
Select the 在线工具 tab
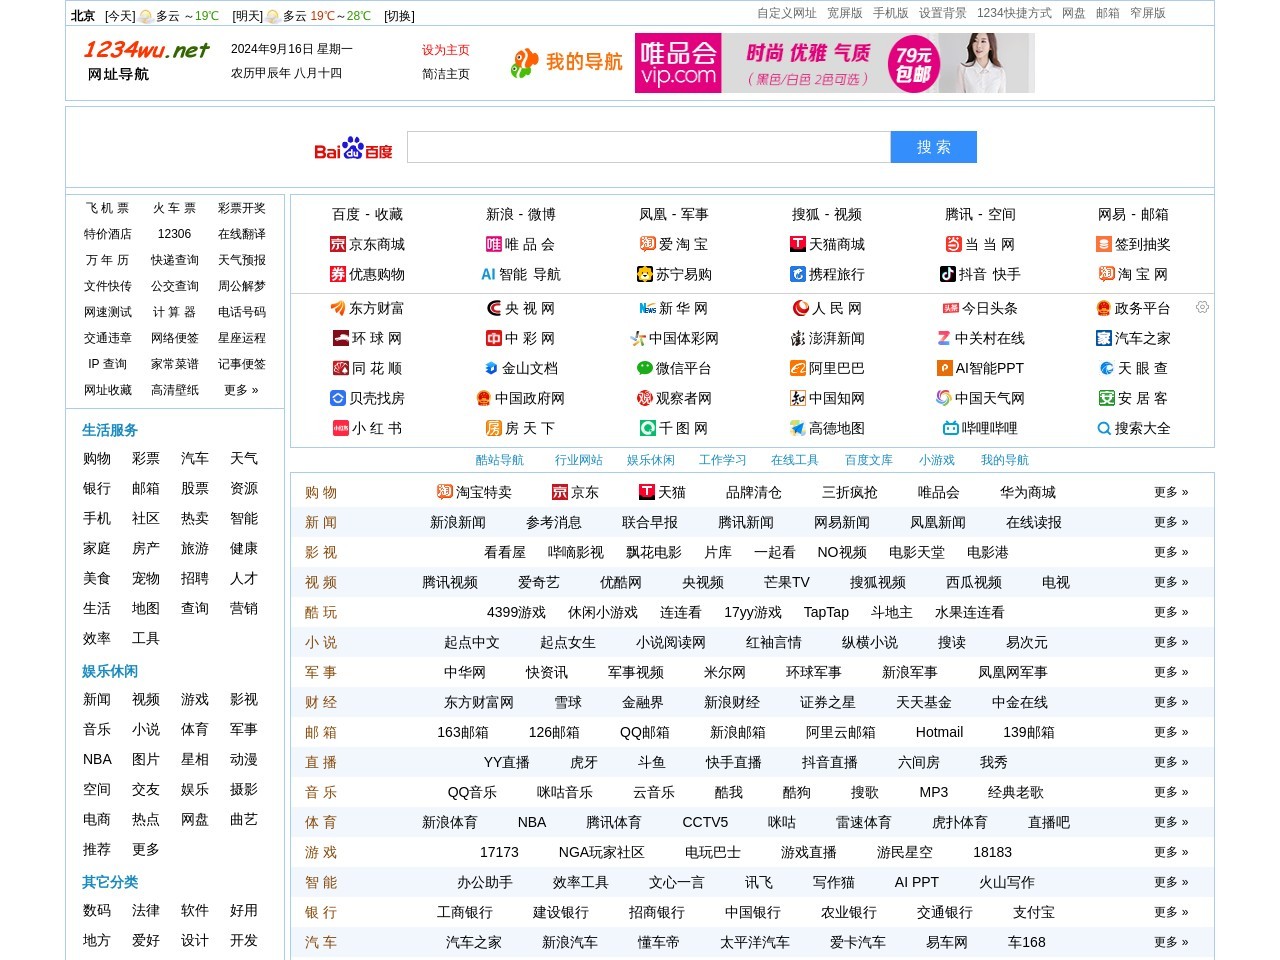point(794,460)
